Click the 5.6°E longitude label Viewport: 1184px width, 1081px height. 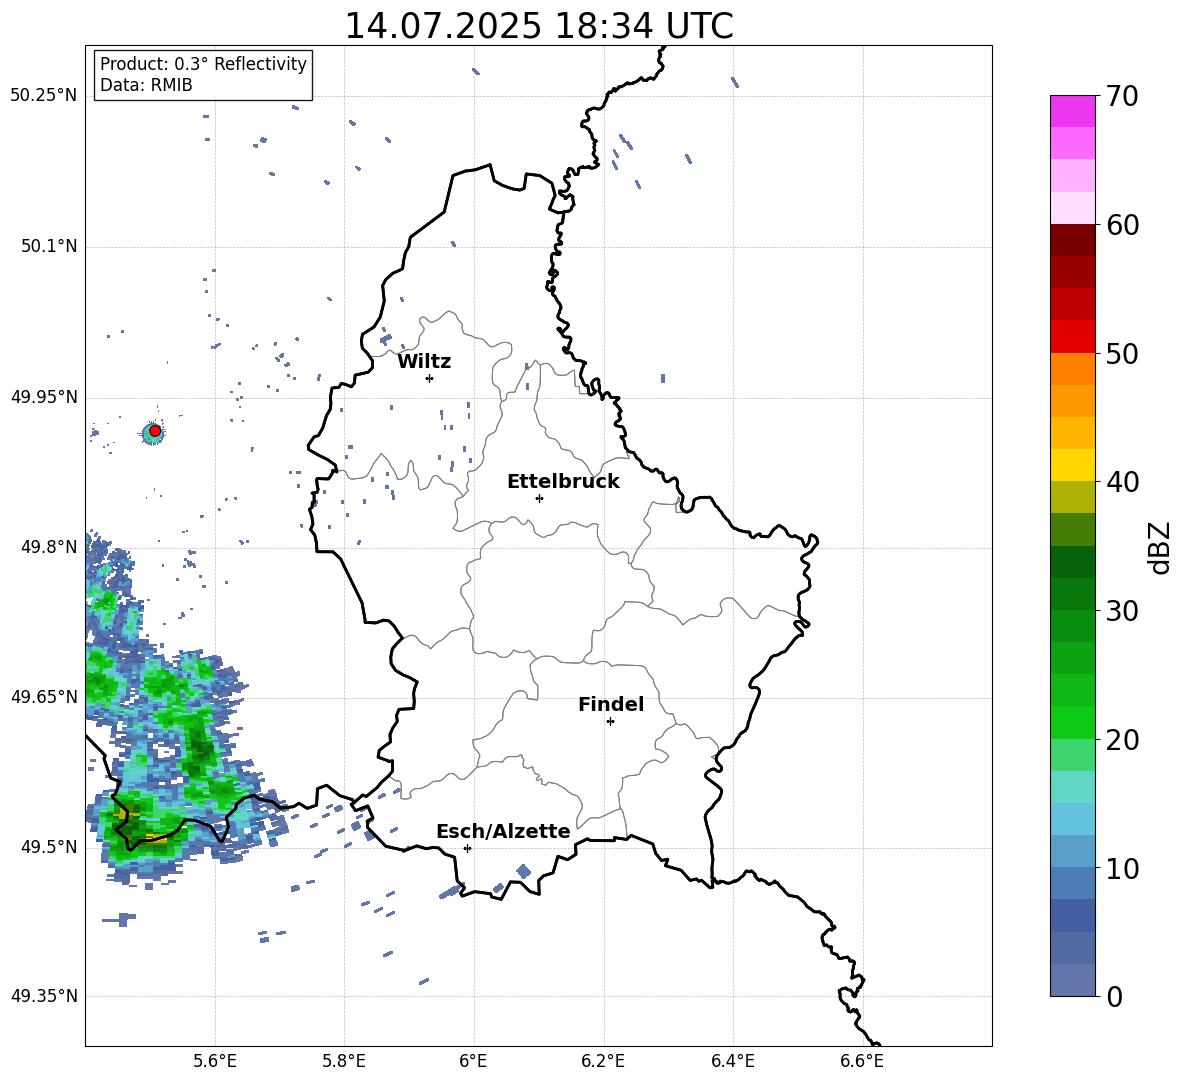point(215,1061)
